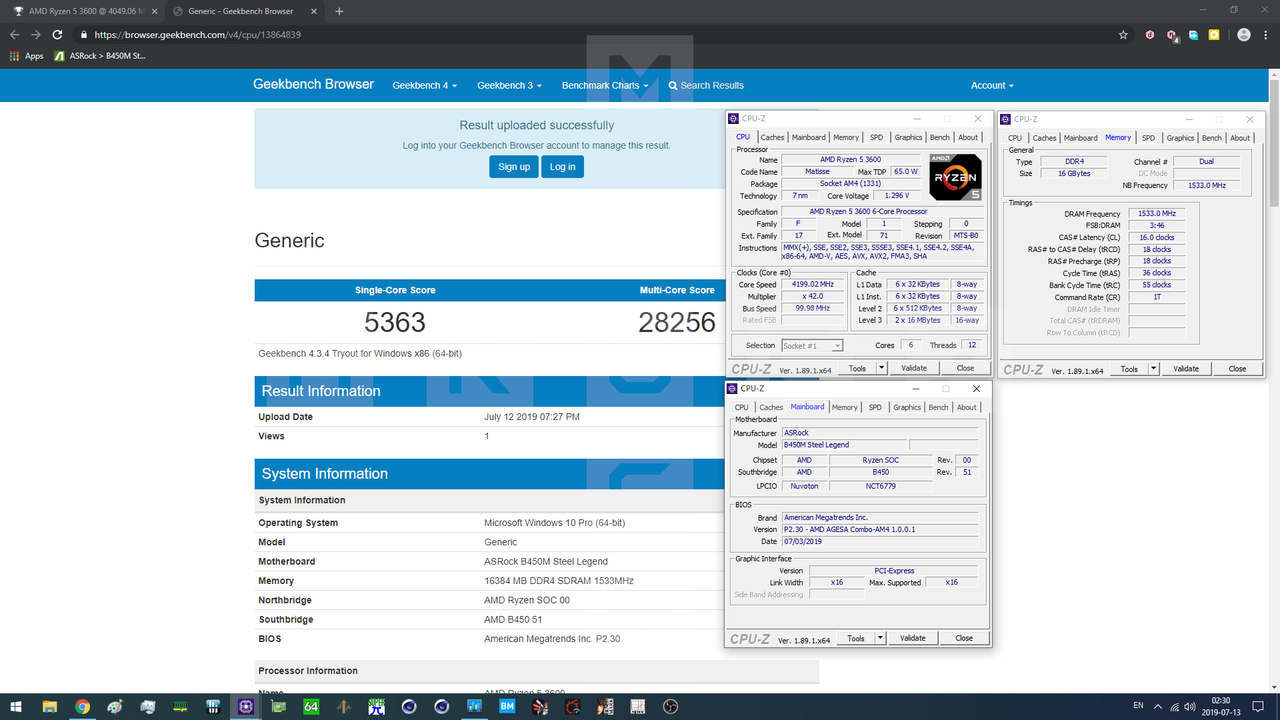Click the EN language indicator in tray
1280x720 pixels.
(1138, 706)
